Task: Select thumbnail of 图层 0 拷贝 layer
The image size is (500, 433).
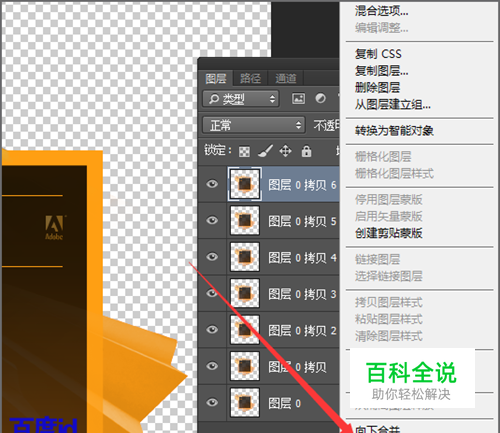Action: point(245,366)
